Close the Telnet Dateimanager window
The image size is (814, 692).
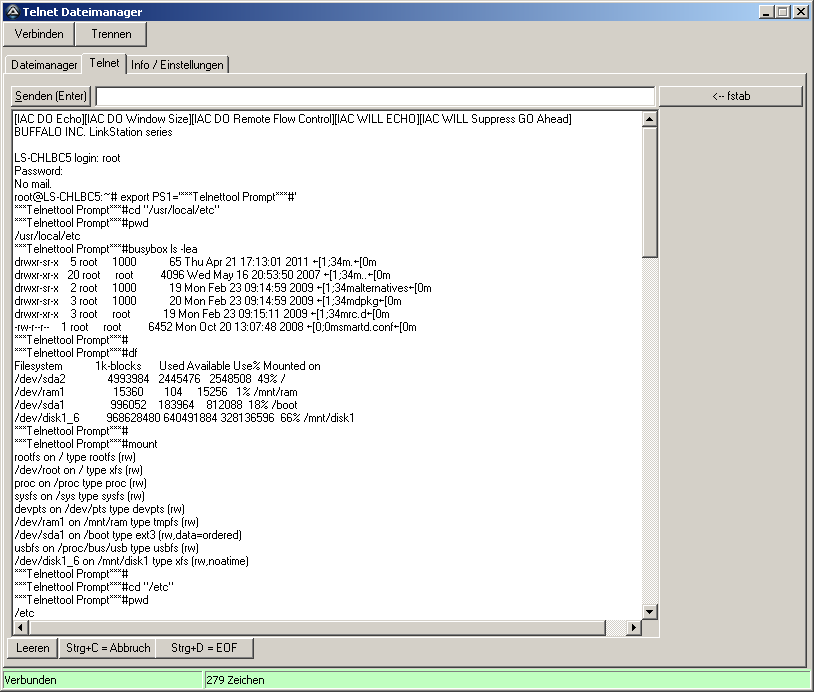tap(800, 12)
